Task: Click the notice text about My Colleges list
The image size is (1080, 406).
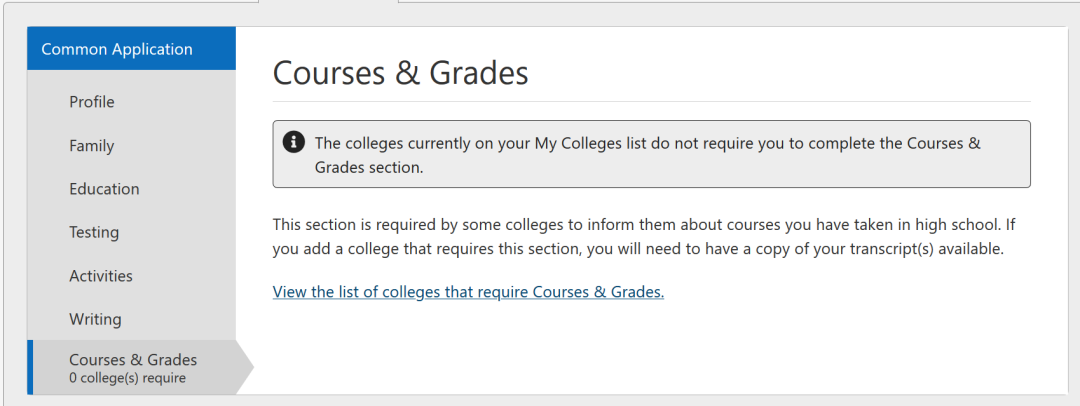Action: [x=640, y=143]
